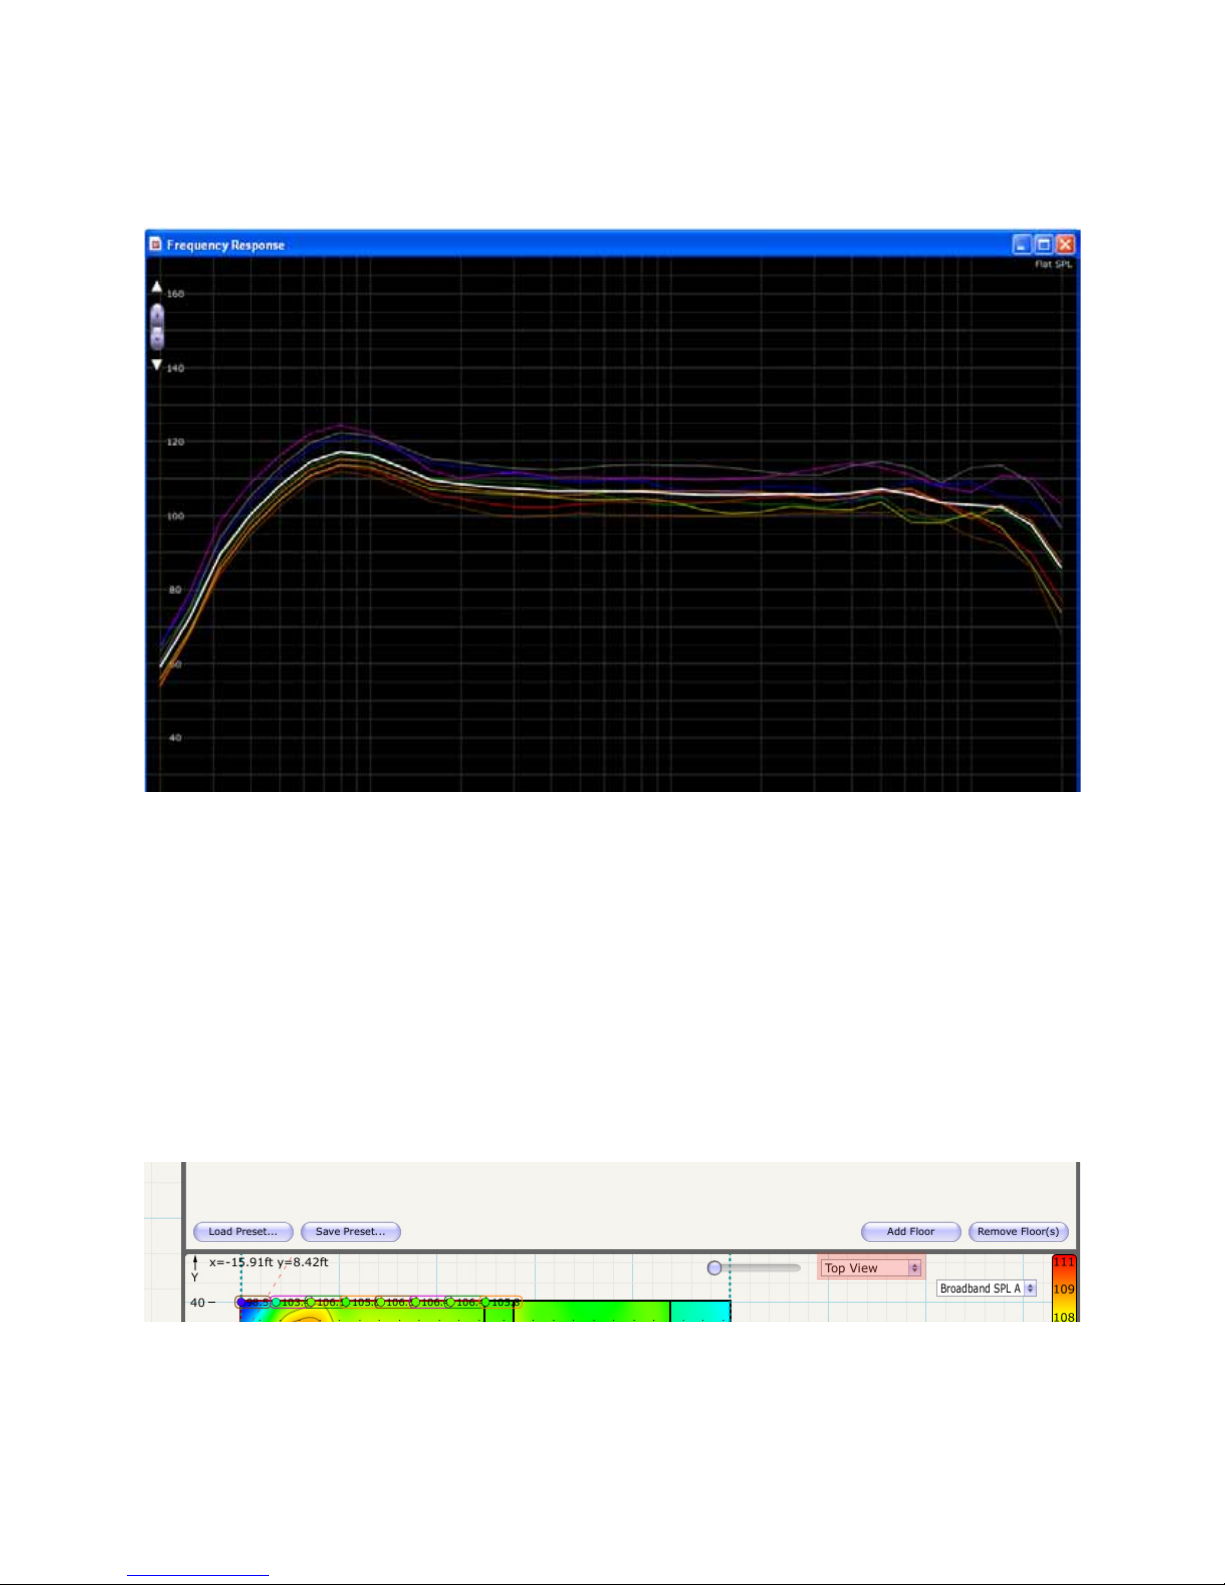
Task: Click the minus zoom button on the vertical scale
Action: click(x=157, y=338)
